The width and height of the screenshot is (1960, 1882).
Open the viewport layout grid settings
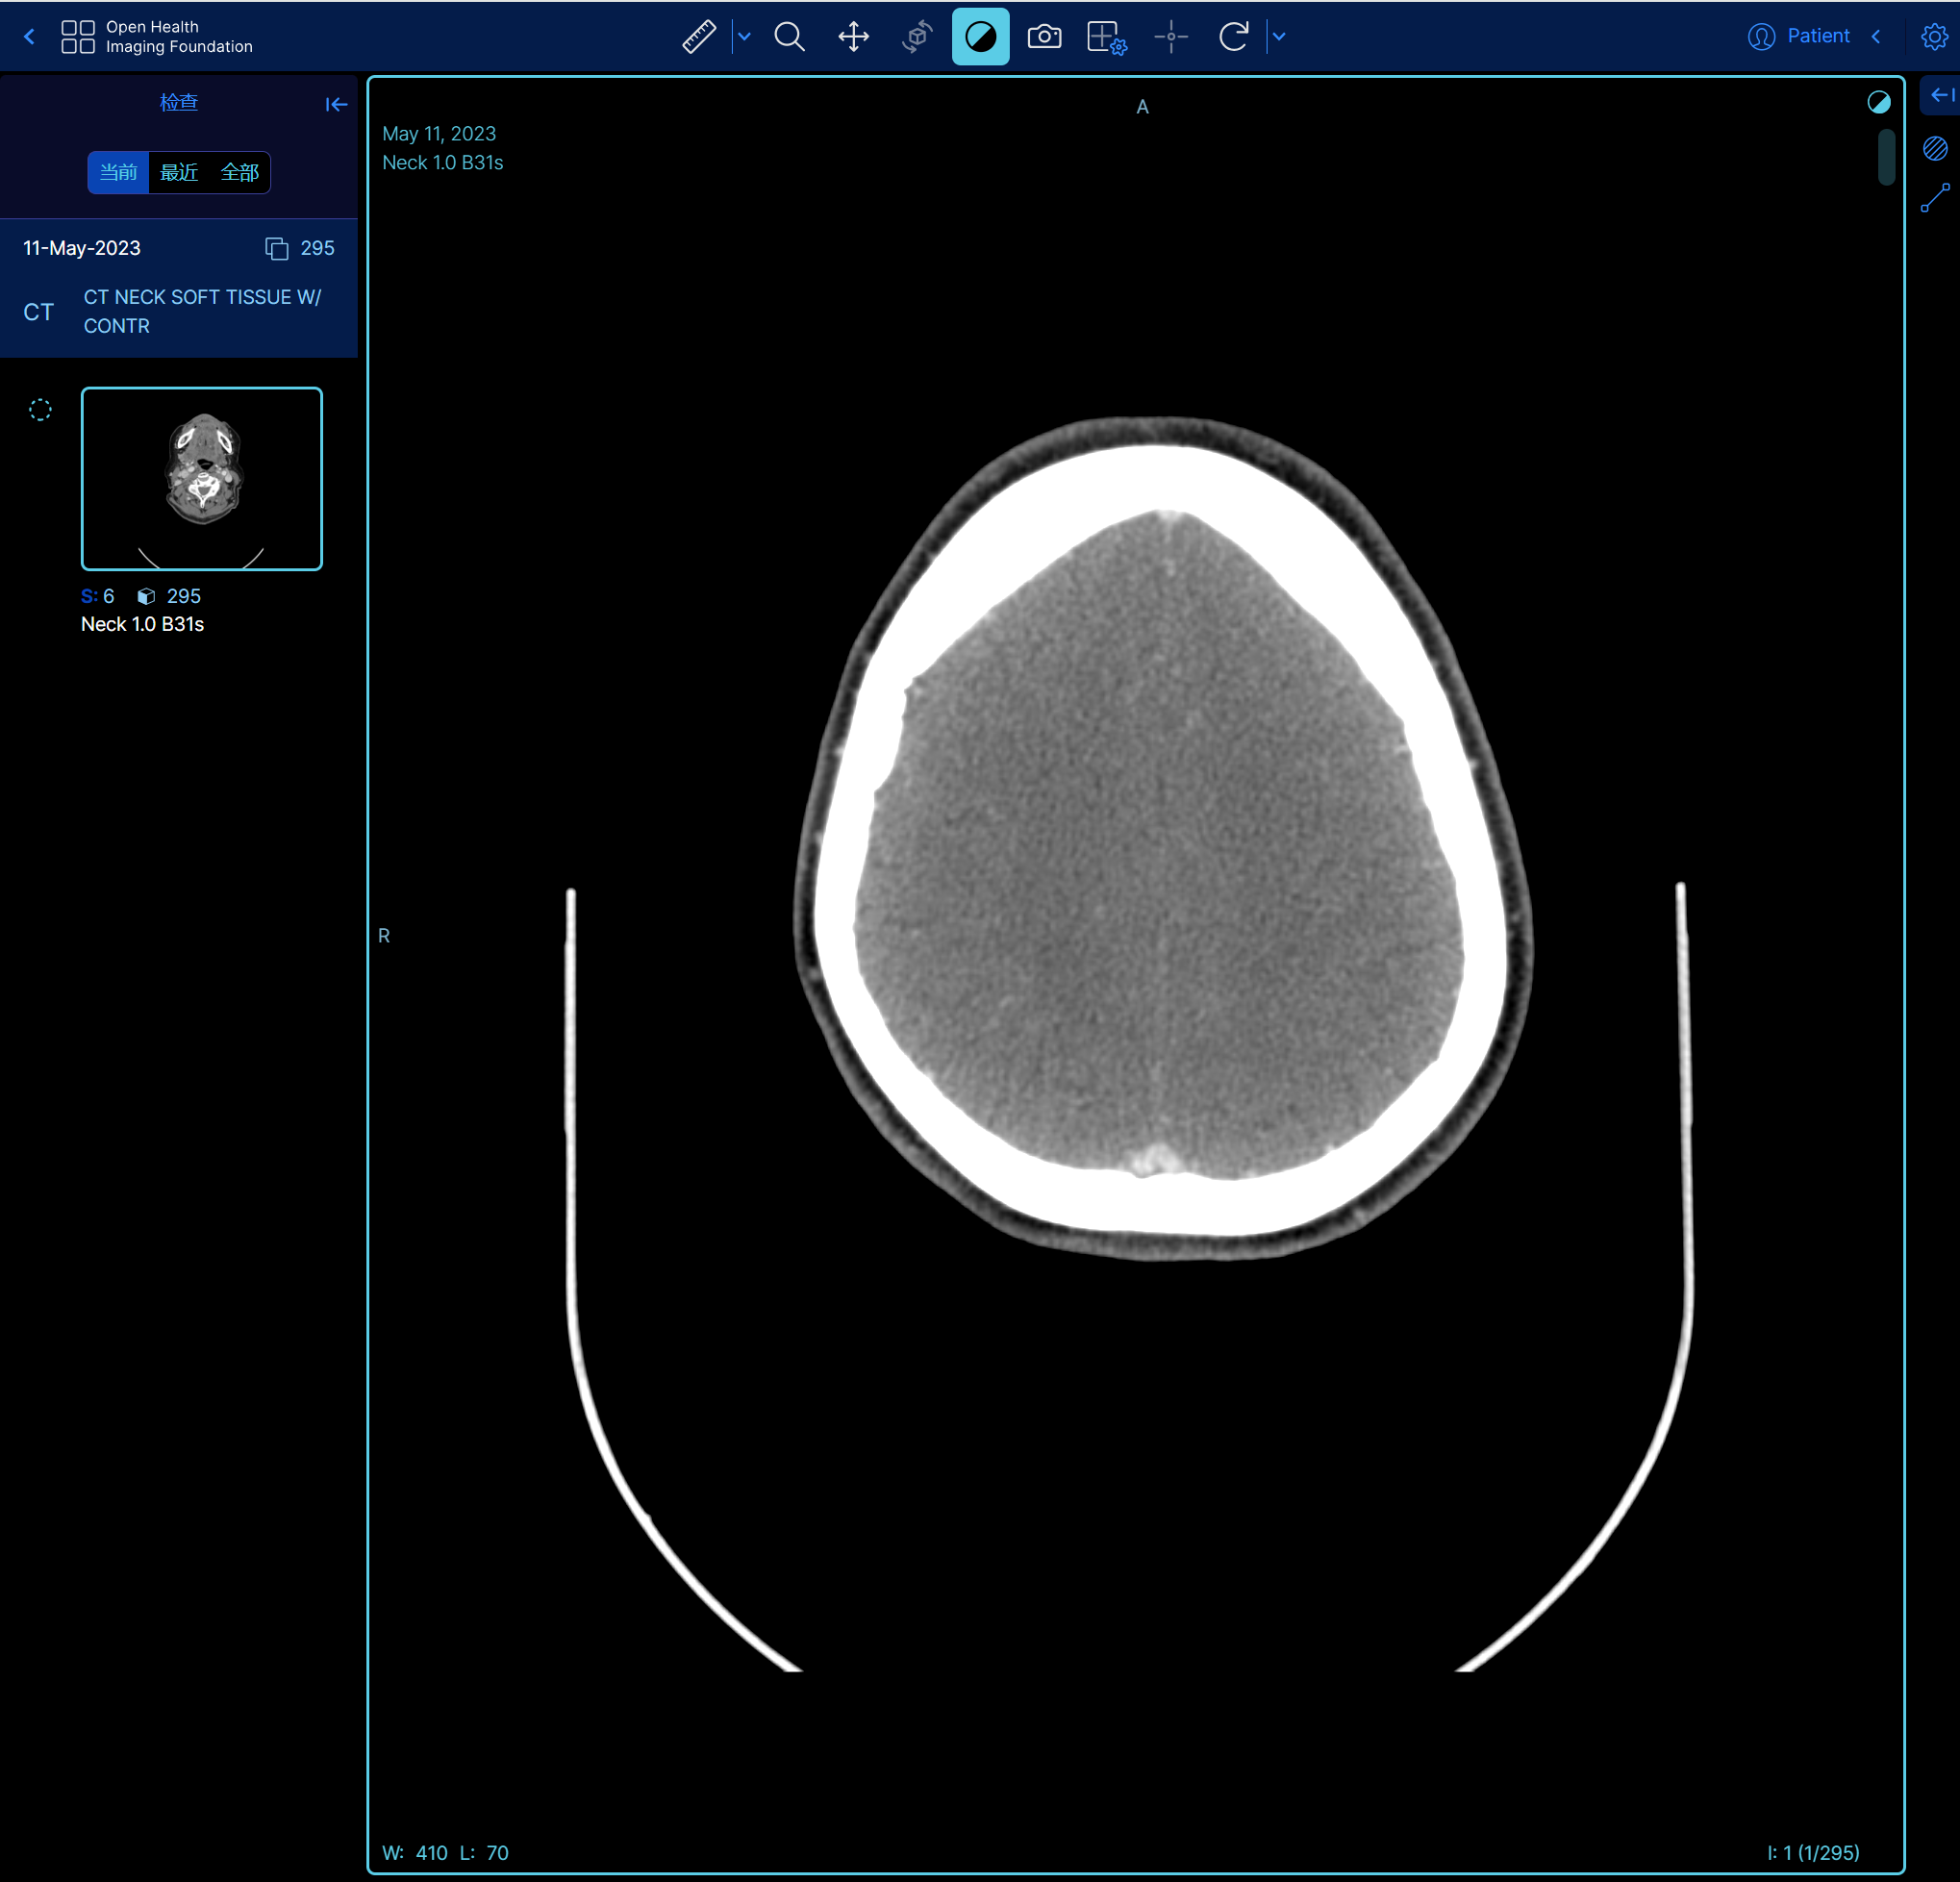[1107, 37]
